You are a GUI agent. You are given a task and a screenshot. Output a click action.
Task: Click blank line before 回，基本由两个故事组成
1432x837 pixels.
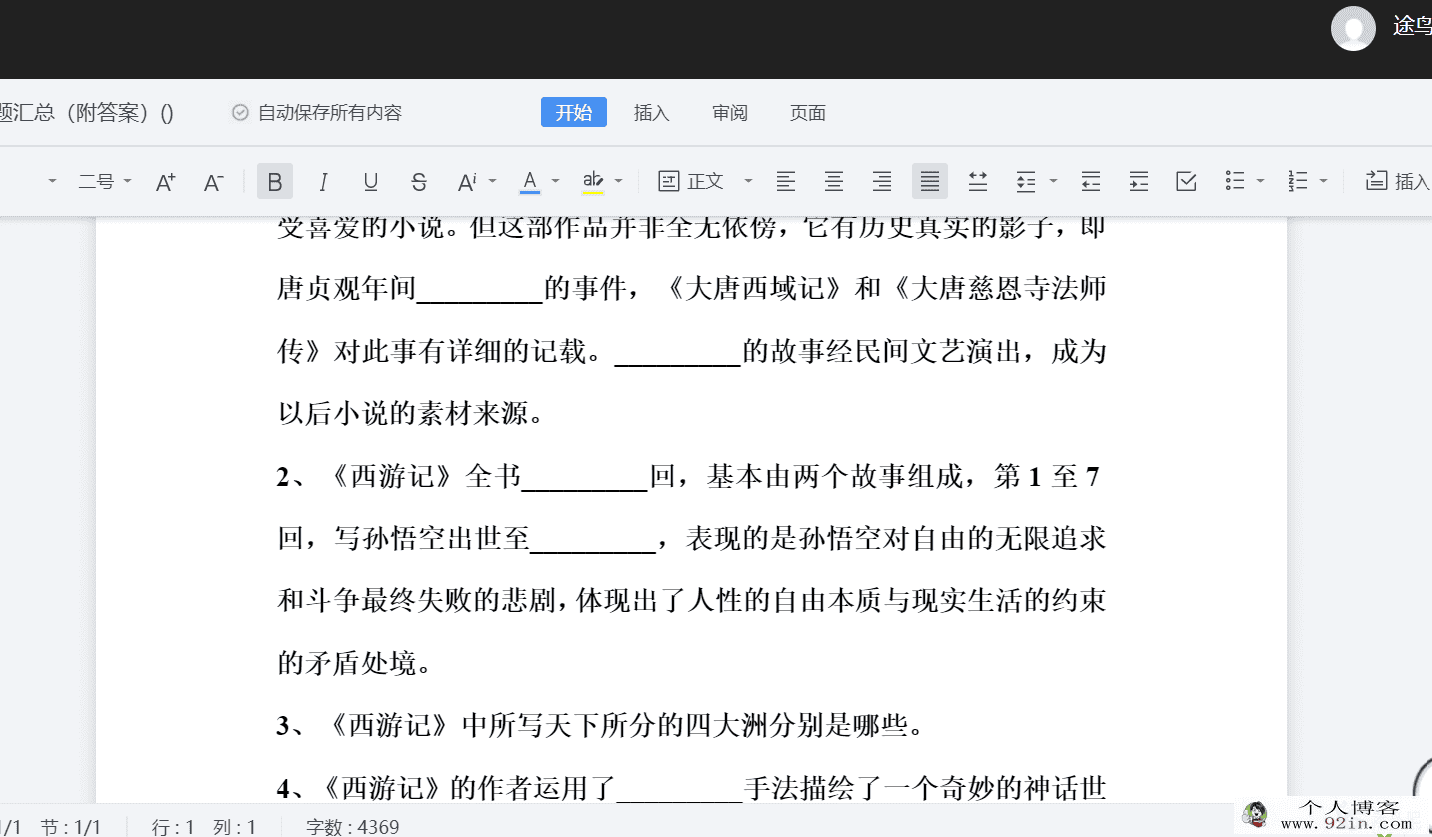pos(585,479)
